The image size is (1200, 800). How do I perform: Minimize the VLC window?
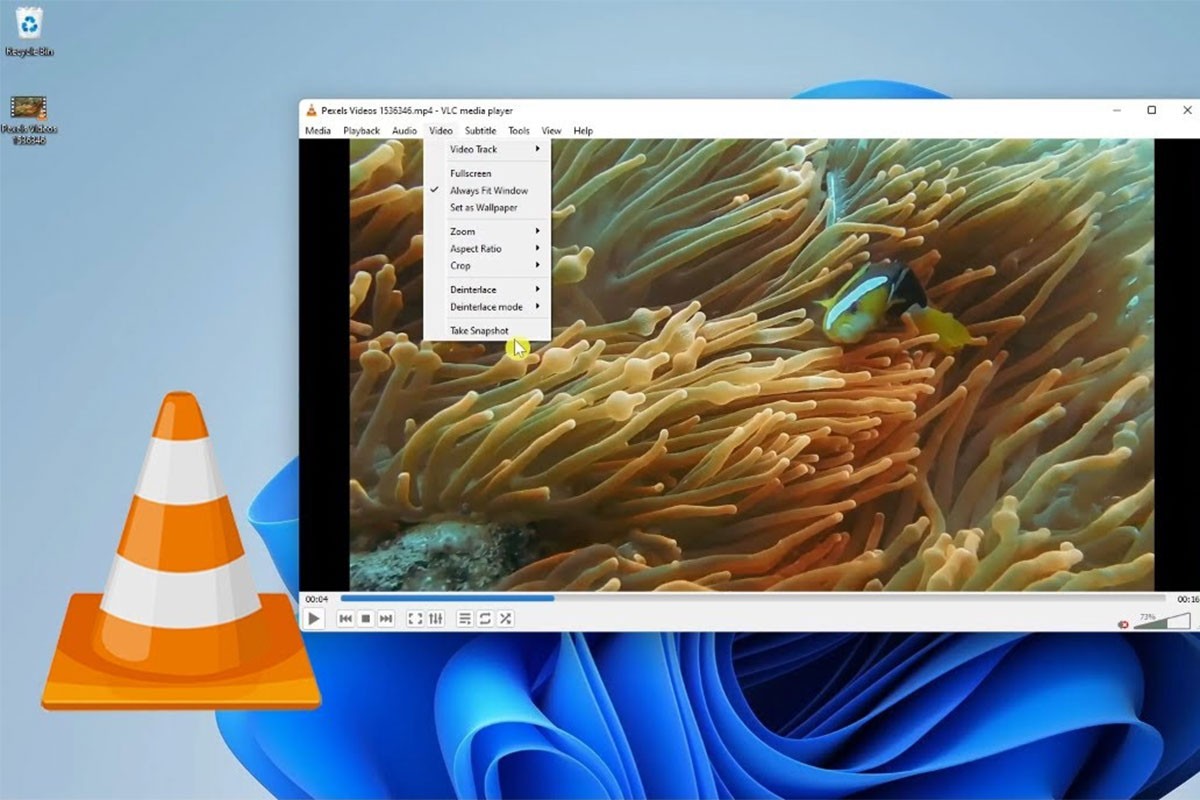point(1116,110)
